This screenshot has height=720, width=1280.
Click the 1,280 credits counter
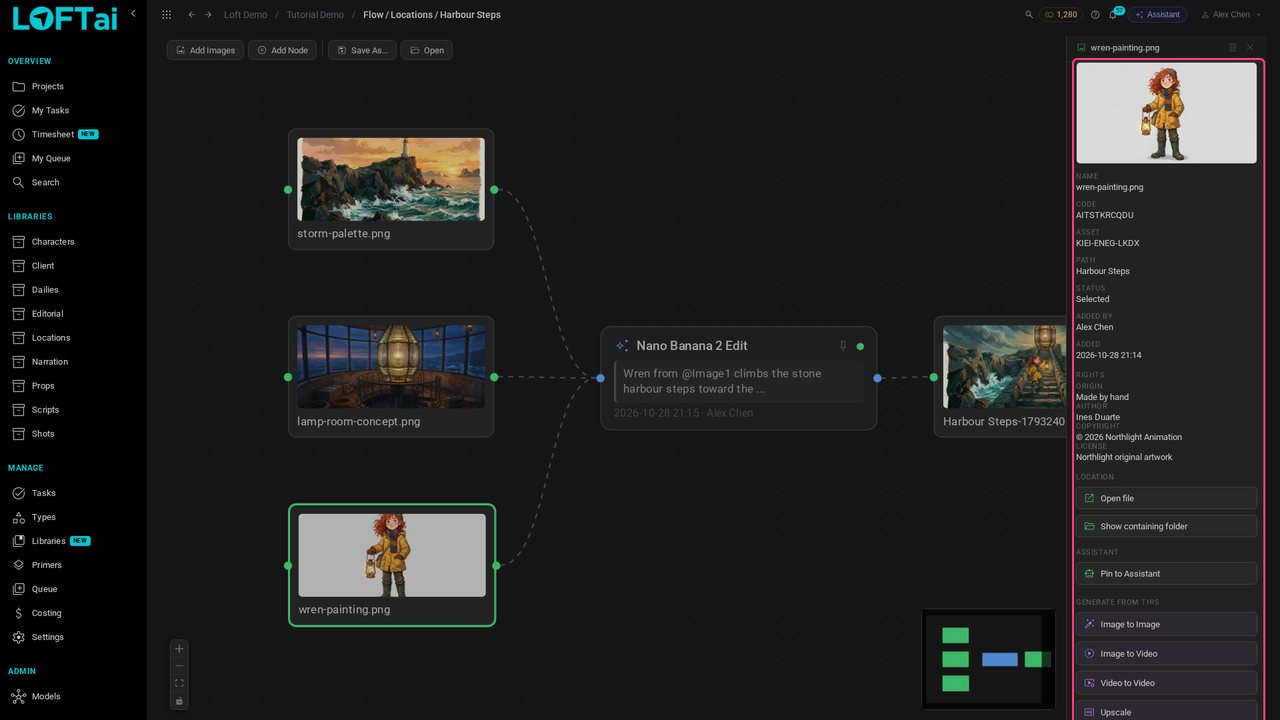pos(1061,15)
